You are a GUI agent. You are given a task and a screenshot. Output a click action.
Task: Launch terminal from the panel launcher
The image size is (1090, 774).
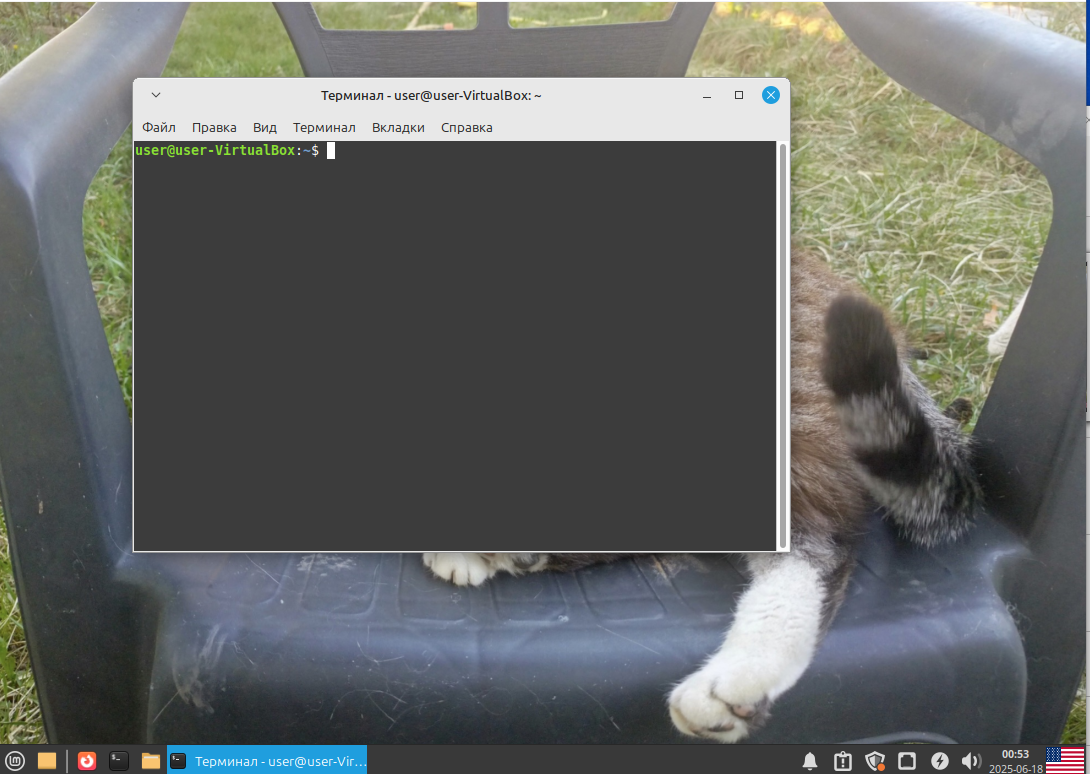click(119, 761)
